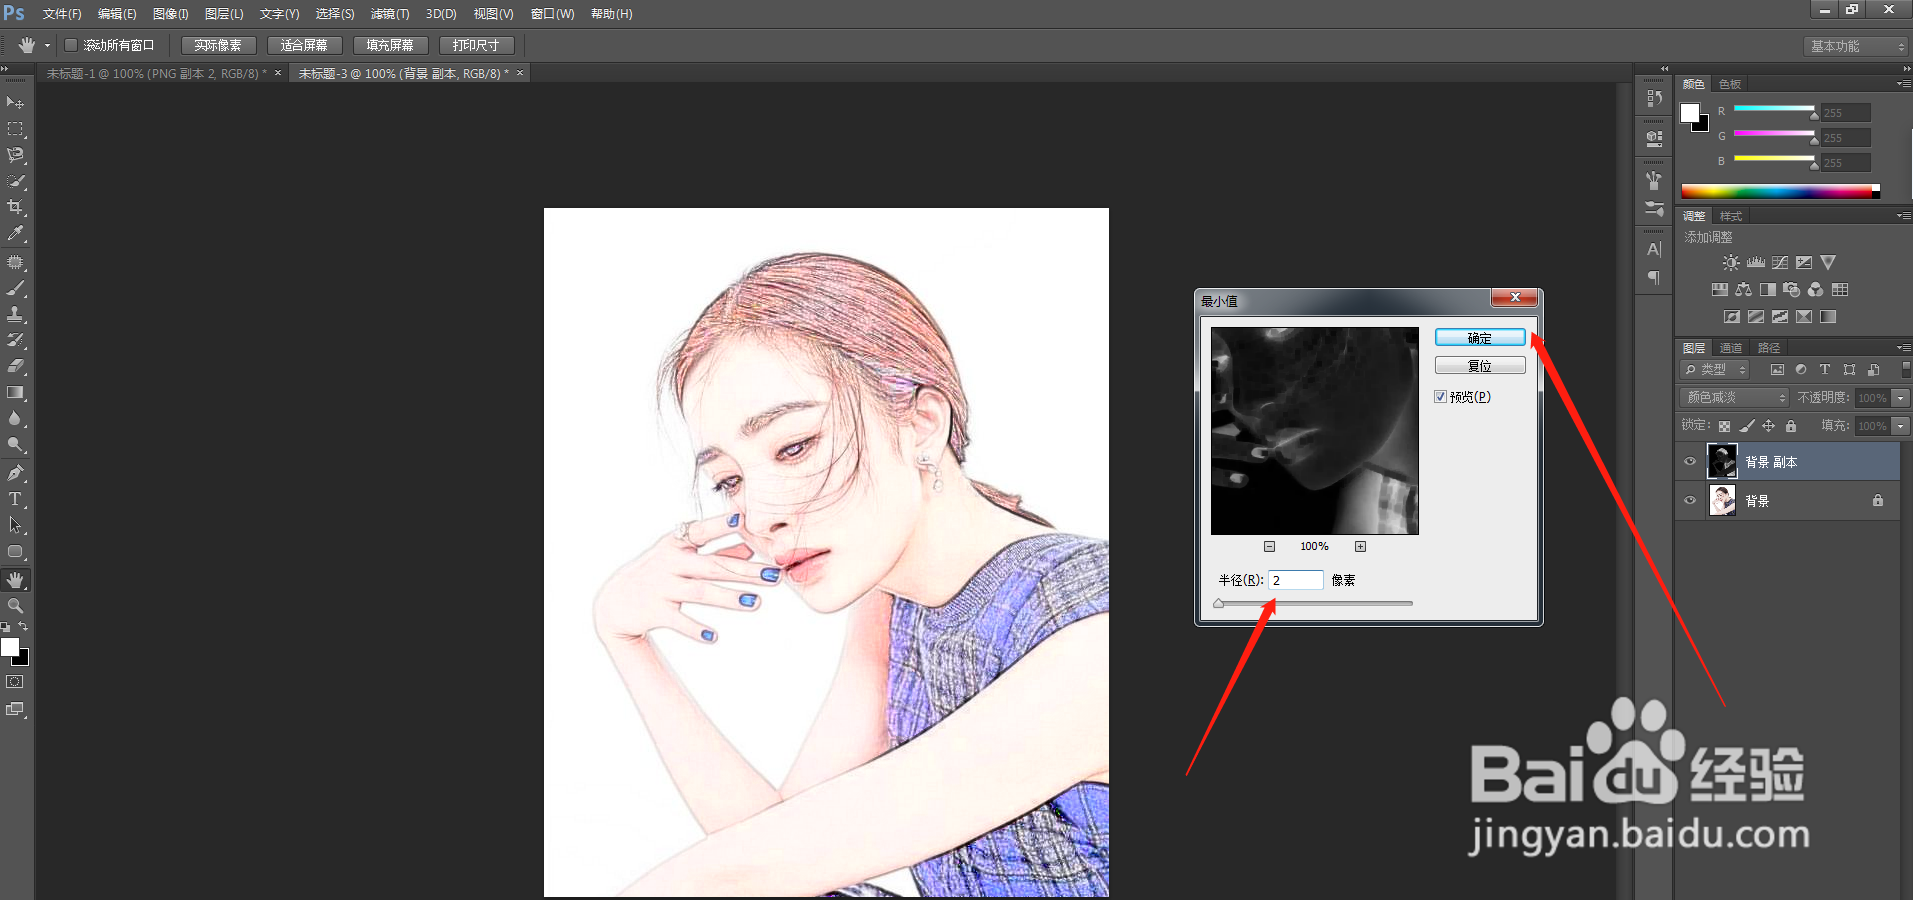
Task: Click the 半径 radius slider track
Action: pos(1314,603)
